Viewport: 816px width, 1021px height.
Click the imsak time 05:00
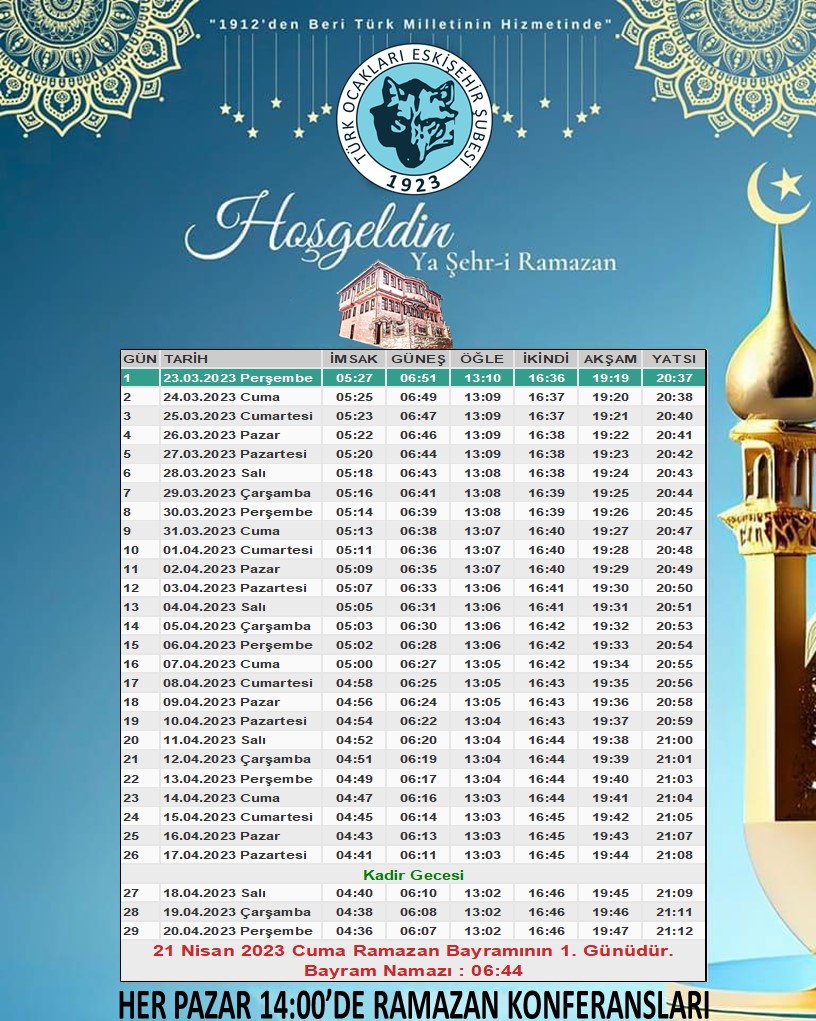click(354, 664)
